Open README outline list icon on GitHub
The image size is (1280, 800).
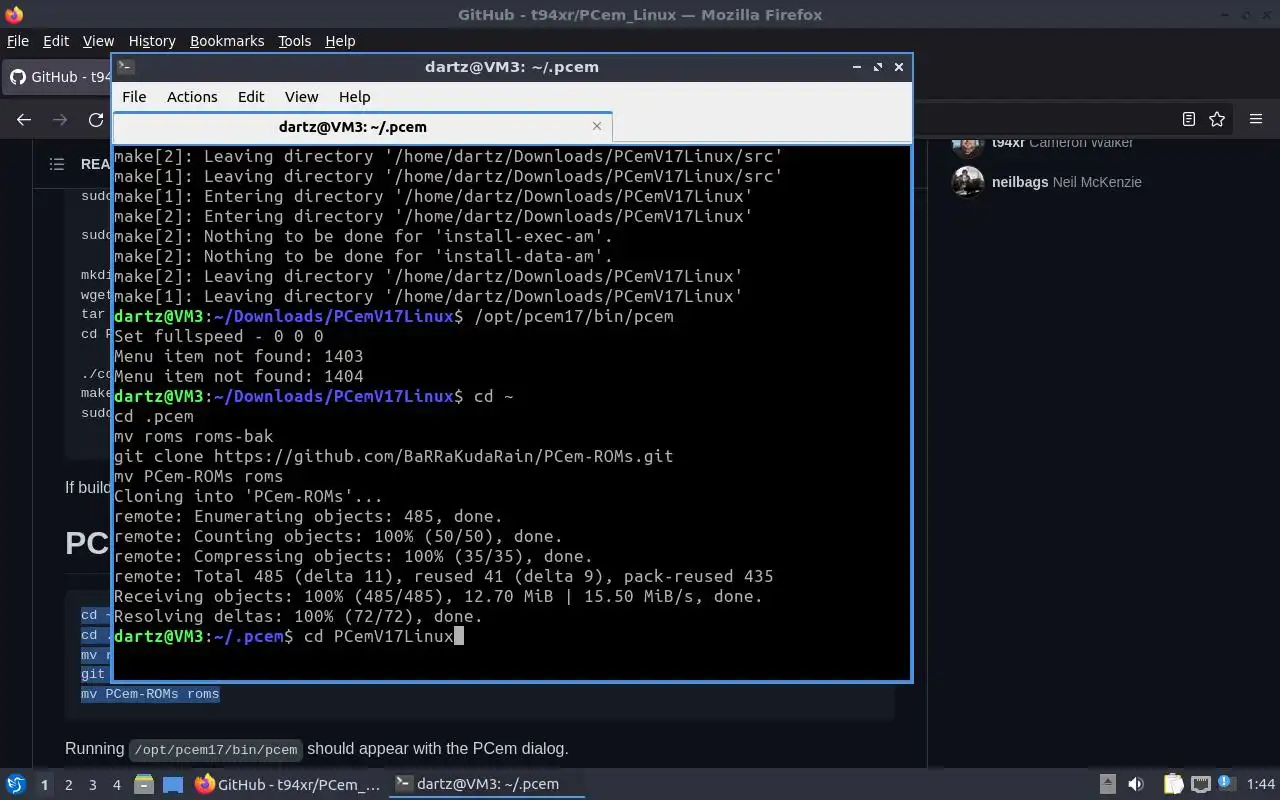click(x=57, y=164)
